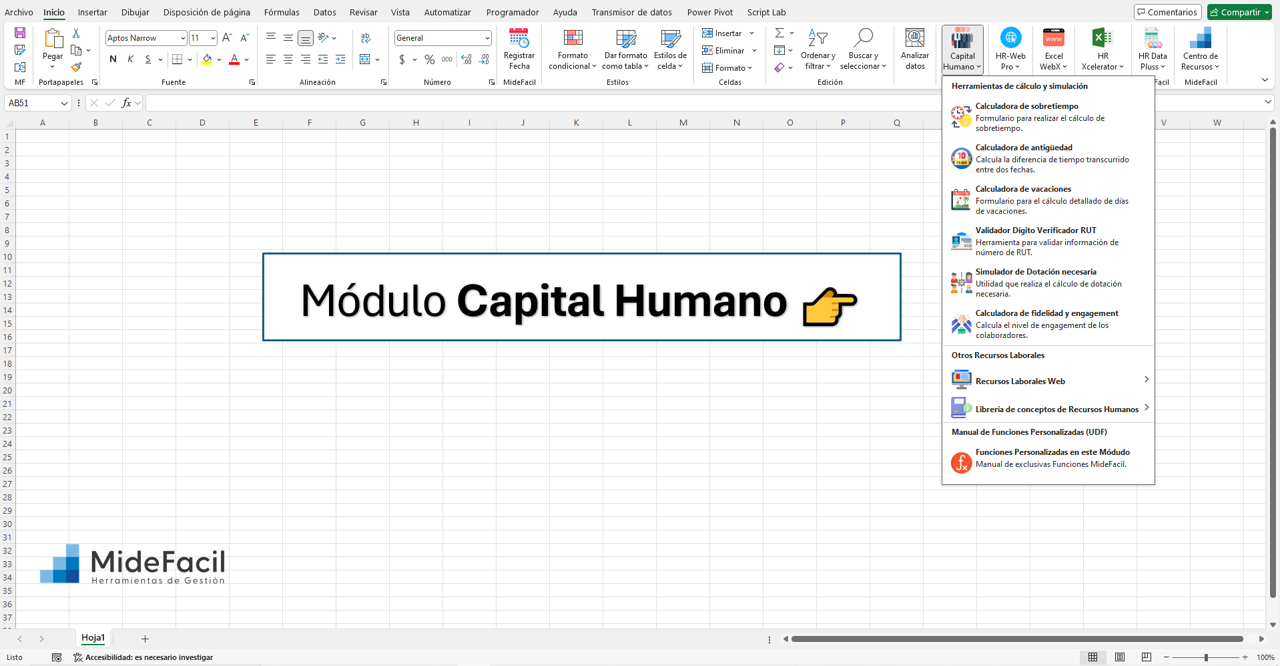Run Analizar datos from the ribbon

913,48
